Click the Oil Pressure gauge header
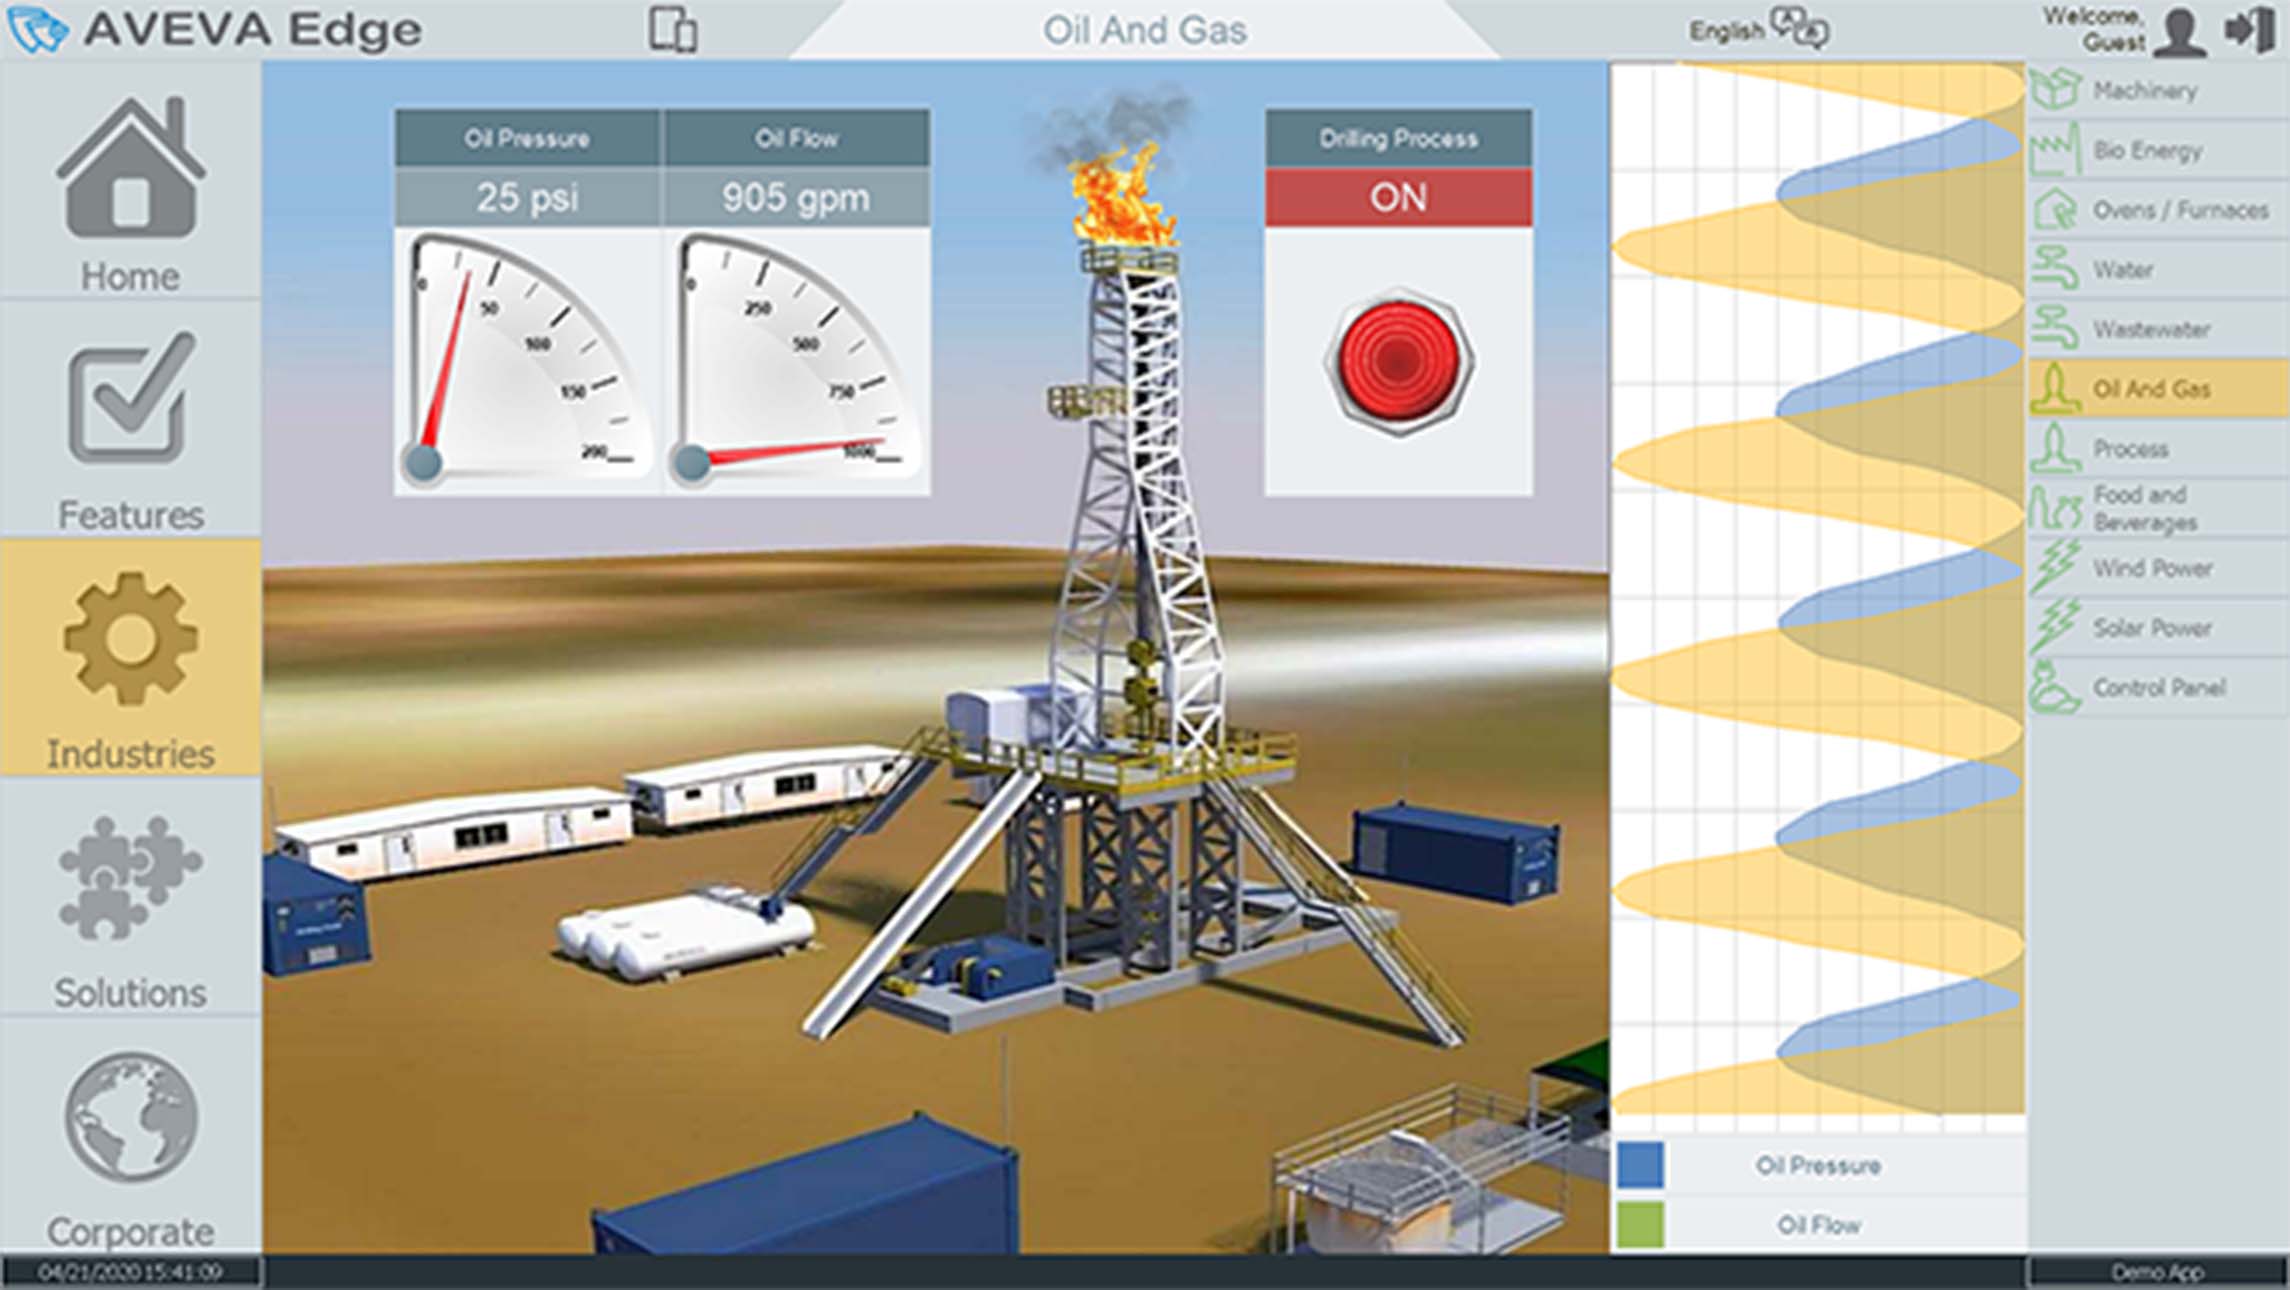Viewport: 2290px width, 1290px height. pyautogui.click(x=527, y=138)
